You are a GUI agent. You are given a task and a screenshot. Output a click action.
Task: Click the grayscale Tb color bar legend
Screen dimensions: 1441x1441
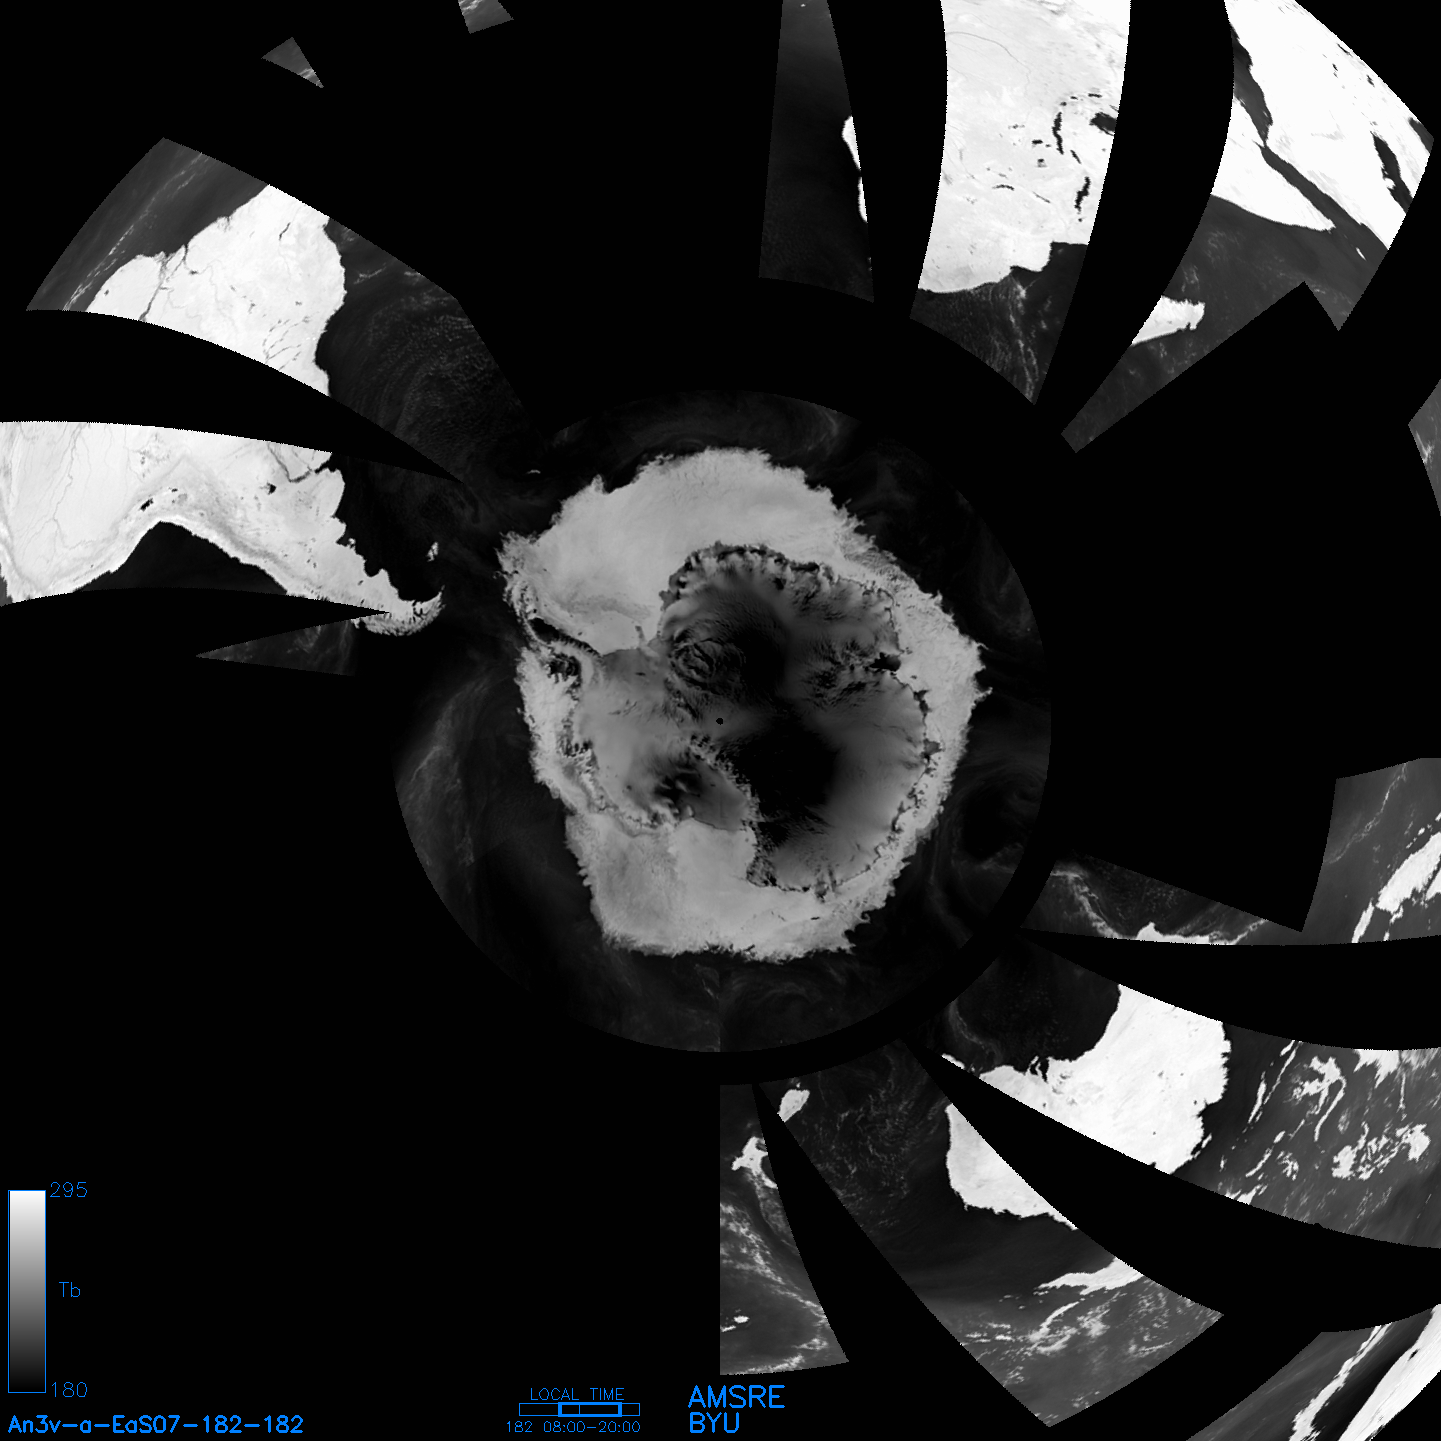point(27,1290)
